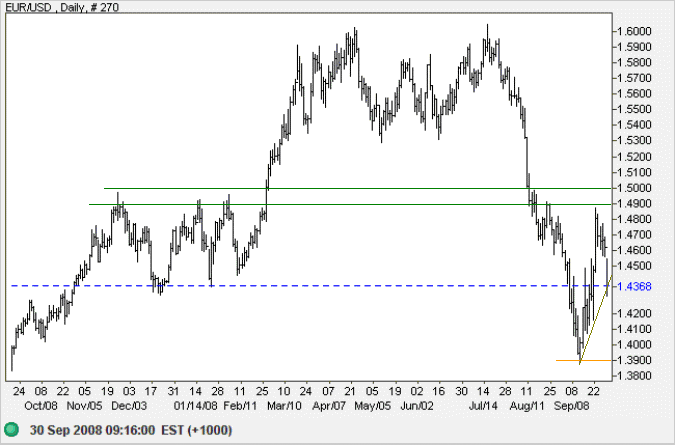
Task: Click the Mar/10 date label
Action: pyautogui.click(x=284, y=406)
